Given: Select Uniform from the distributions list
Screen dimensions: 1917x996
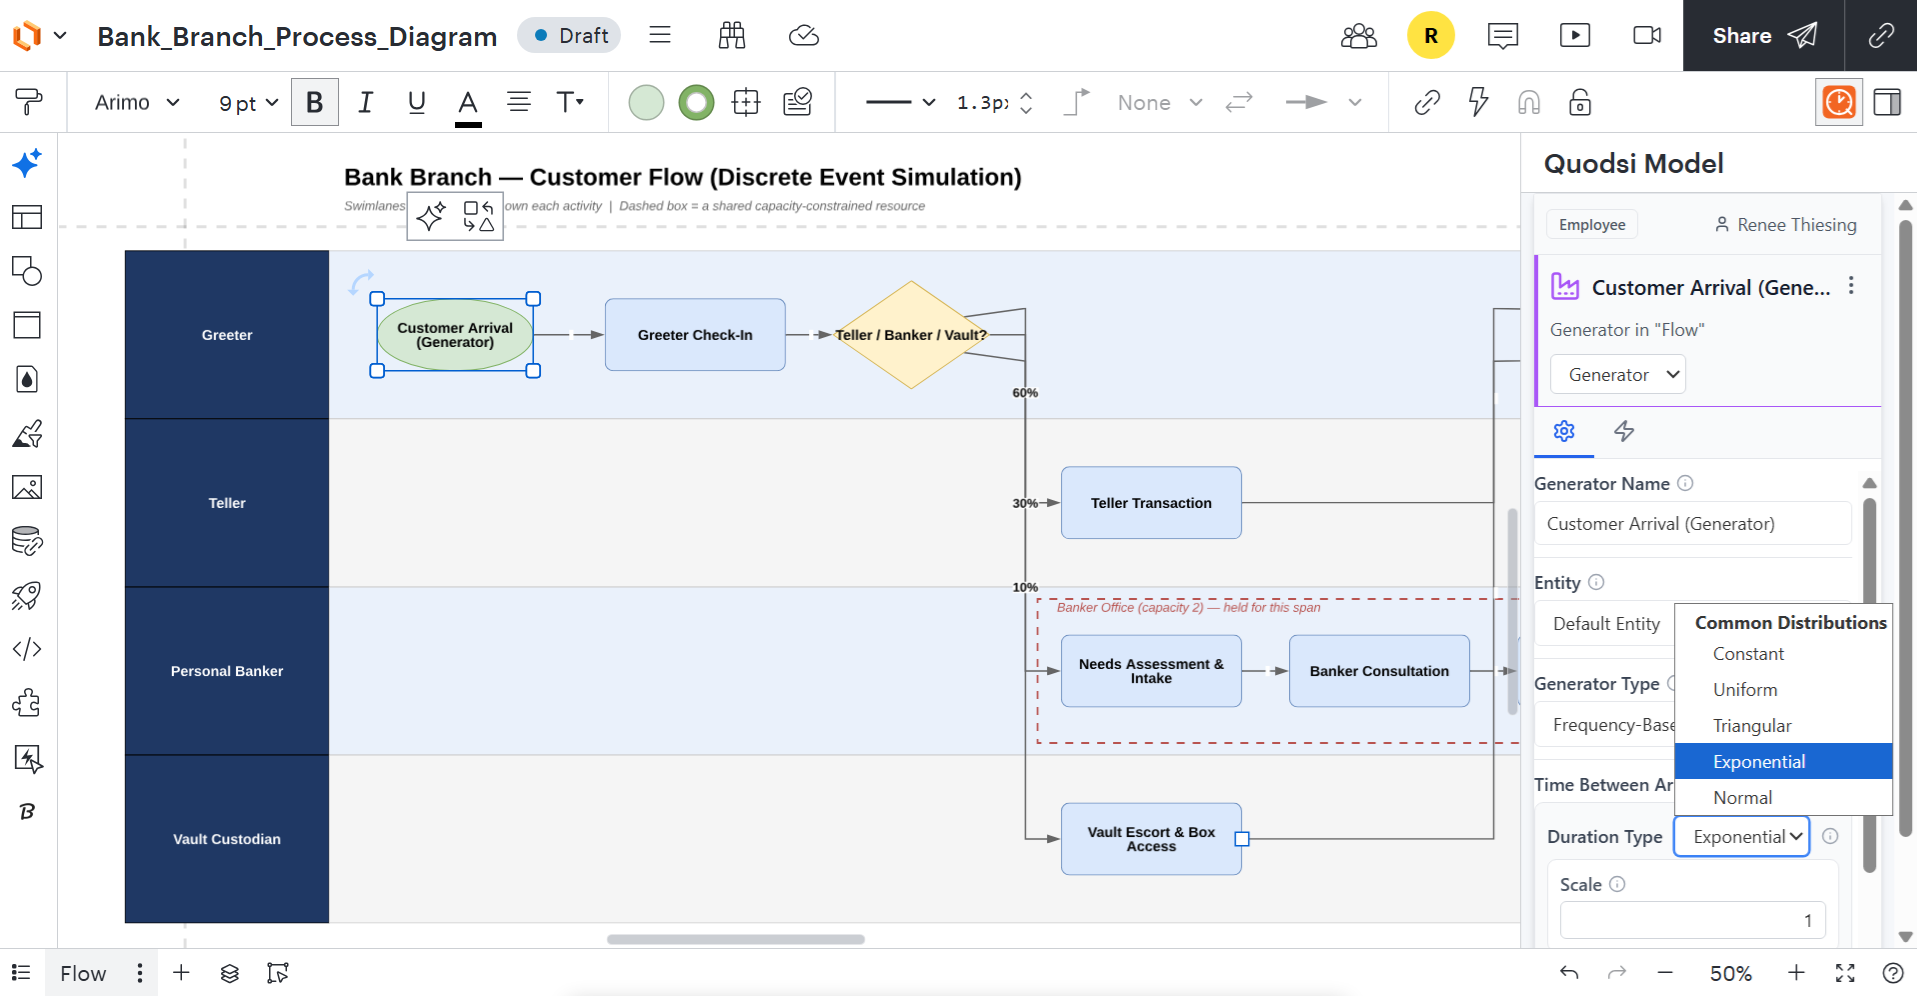Looking at the screenshot, I should pyautogui.click(x=1784, y=690).
